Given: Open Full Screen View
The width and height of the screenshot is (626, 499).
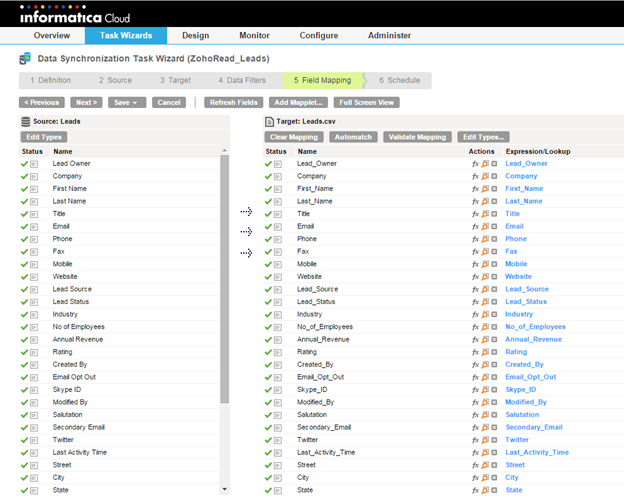Looking at the screenshot, I should (366, 103).
